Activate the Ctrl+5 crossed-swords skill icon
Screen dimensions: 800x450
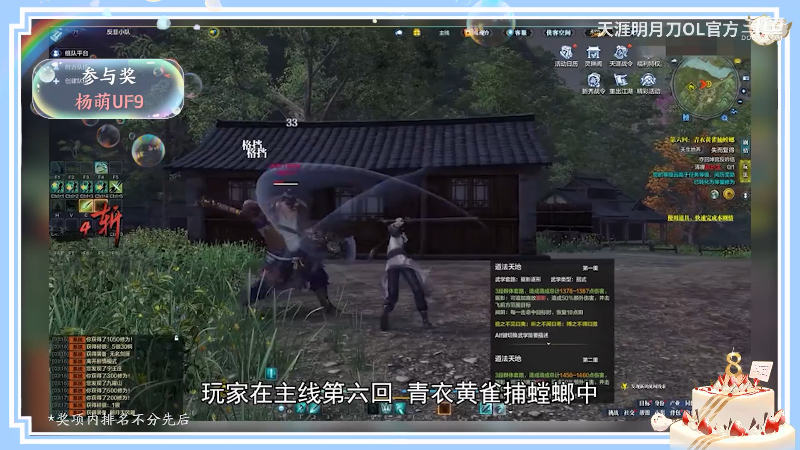(x=116, y=187)
